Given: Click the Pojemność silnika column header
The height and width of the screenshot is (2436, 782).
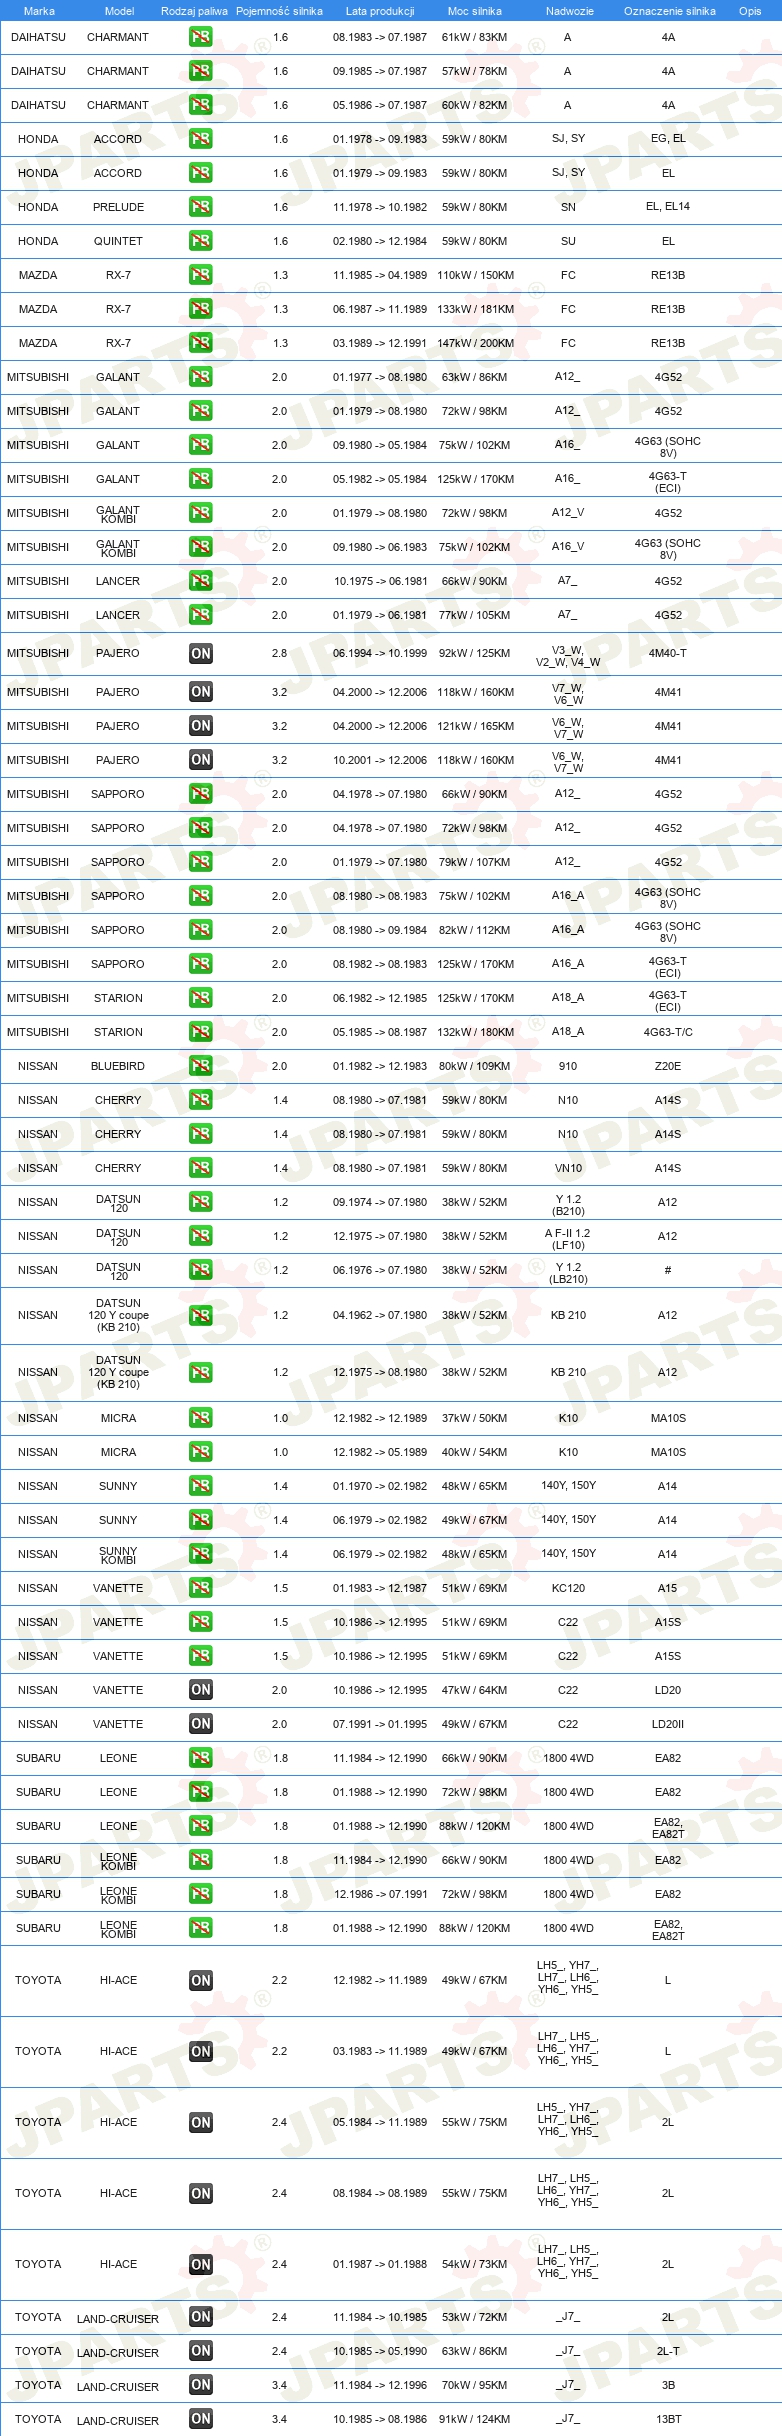Looking at the screenshot, I should (279, 11).
